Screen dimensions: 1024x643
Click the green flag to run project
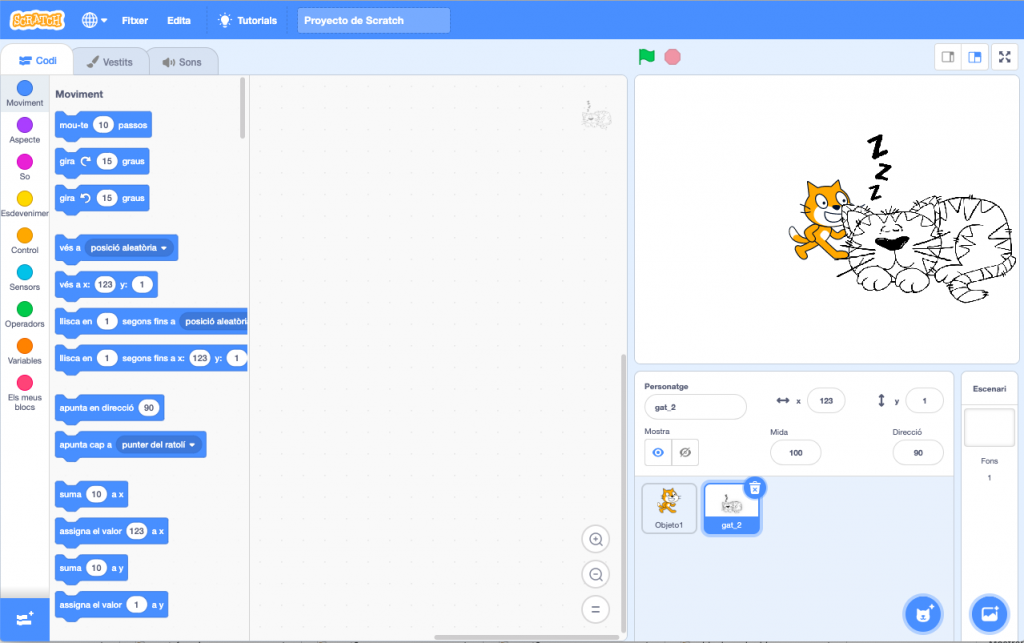pos(647,57)
